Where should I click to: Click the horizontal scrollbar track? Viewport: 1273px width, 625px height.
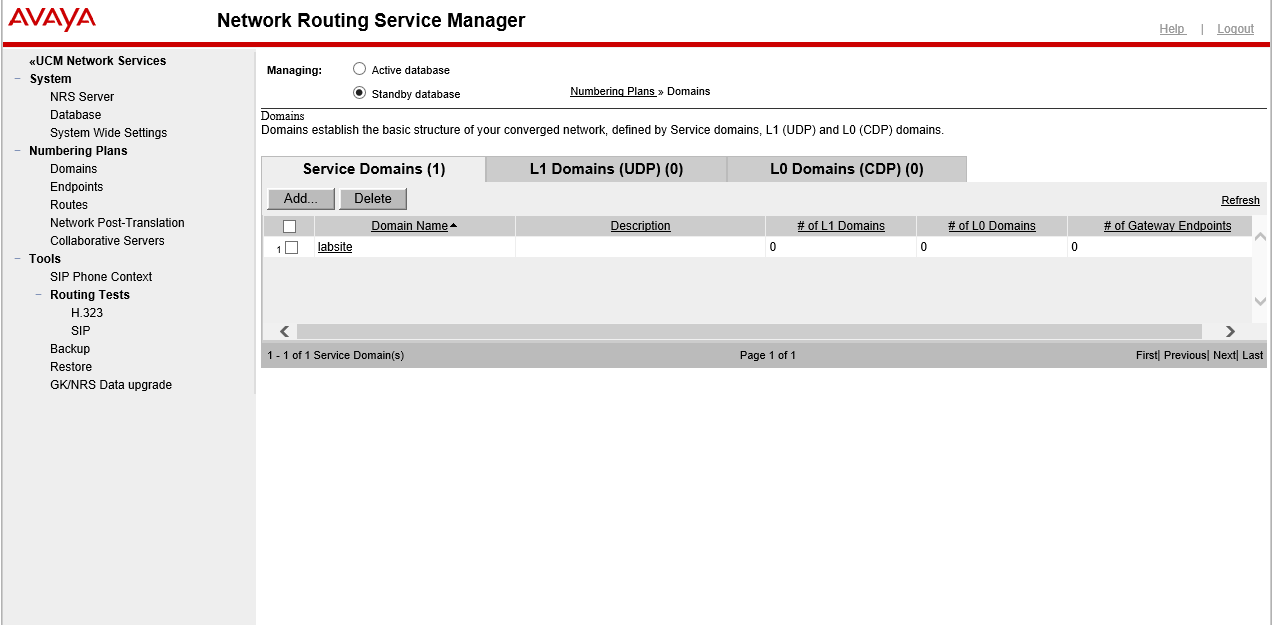point(749,332)
